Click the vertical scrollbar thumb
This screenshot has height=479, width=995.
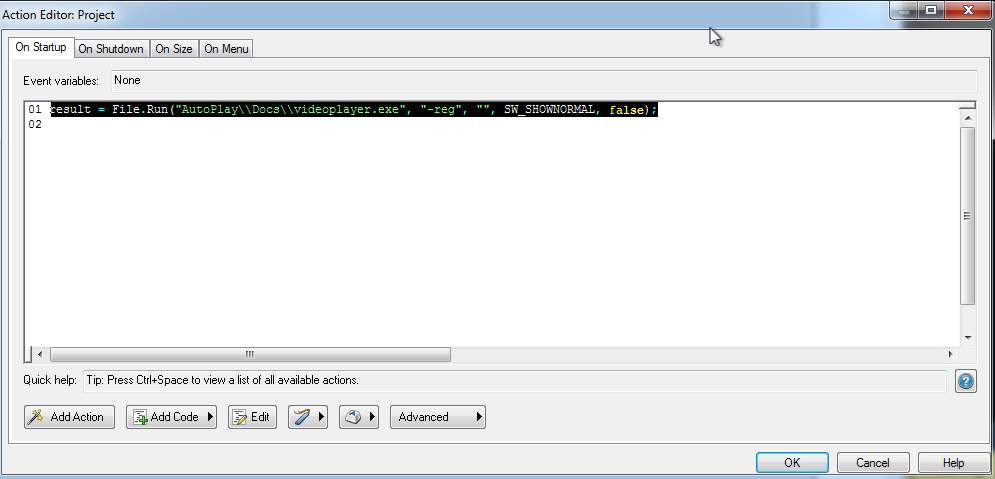tap(967, 215)
